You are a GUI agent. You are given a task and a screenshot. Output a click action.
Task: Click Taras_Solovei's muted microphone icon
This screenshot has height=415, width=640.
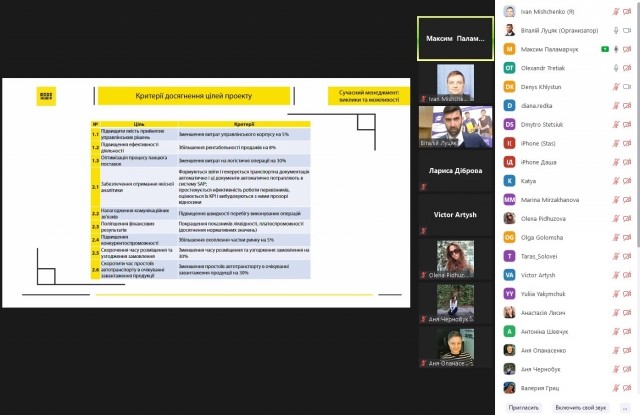[616, 256]
